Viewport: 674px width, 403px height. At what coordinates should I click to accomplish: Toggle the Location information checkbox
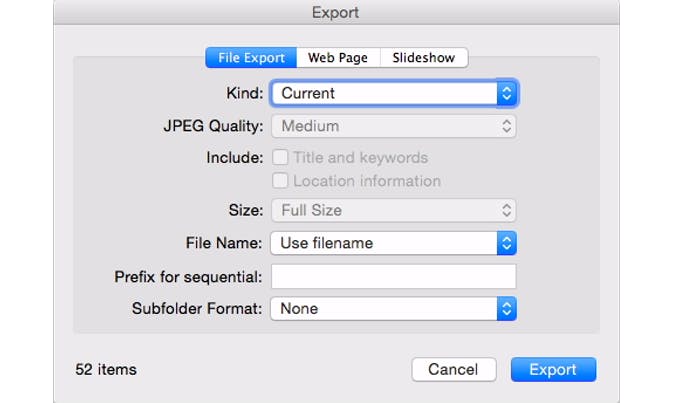tap(281, 181)
